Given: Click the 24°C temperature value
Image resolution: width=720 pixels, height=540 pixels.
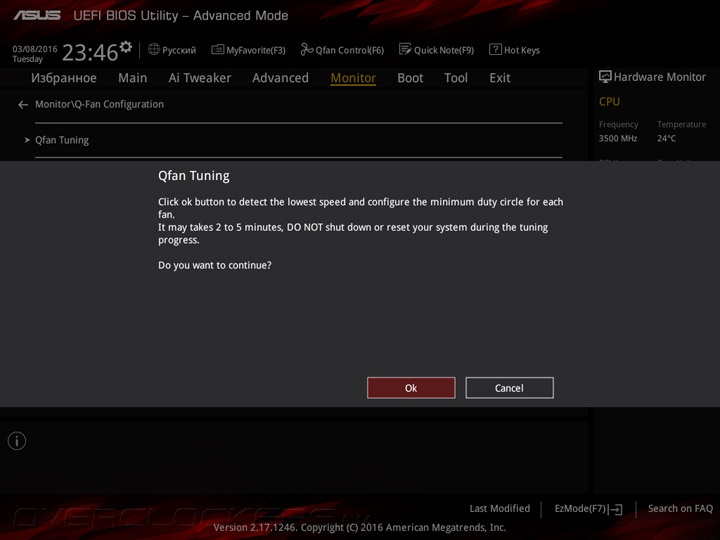Looking at the screenshot, I should (666, 138).
